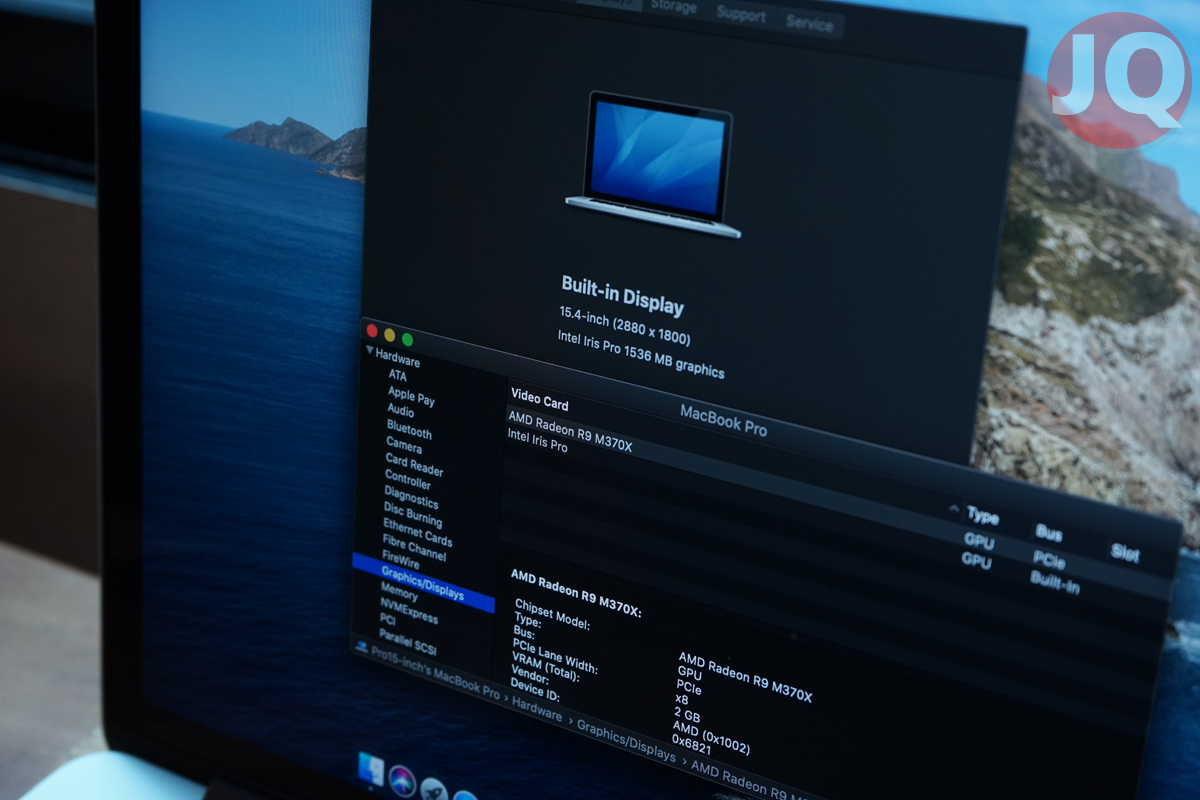Viewport: 1200px width, 800px height.
Task: Click the Built-in Display heading
Action: 622,295
